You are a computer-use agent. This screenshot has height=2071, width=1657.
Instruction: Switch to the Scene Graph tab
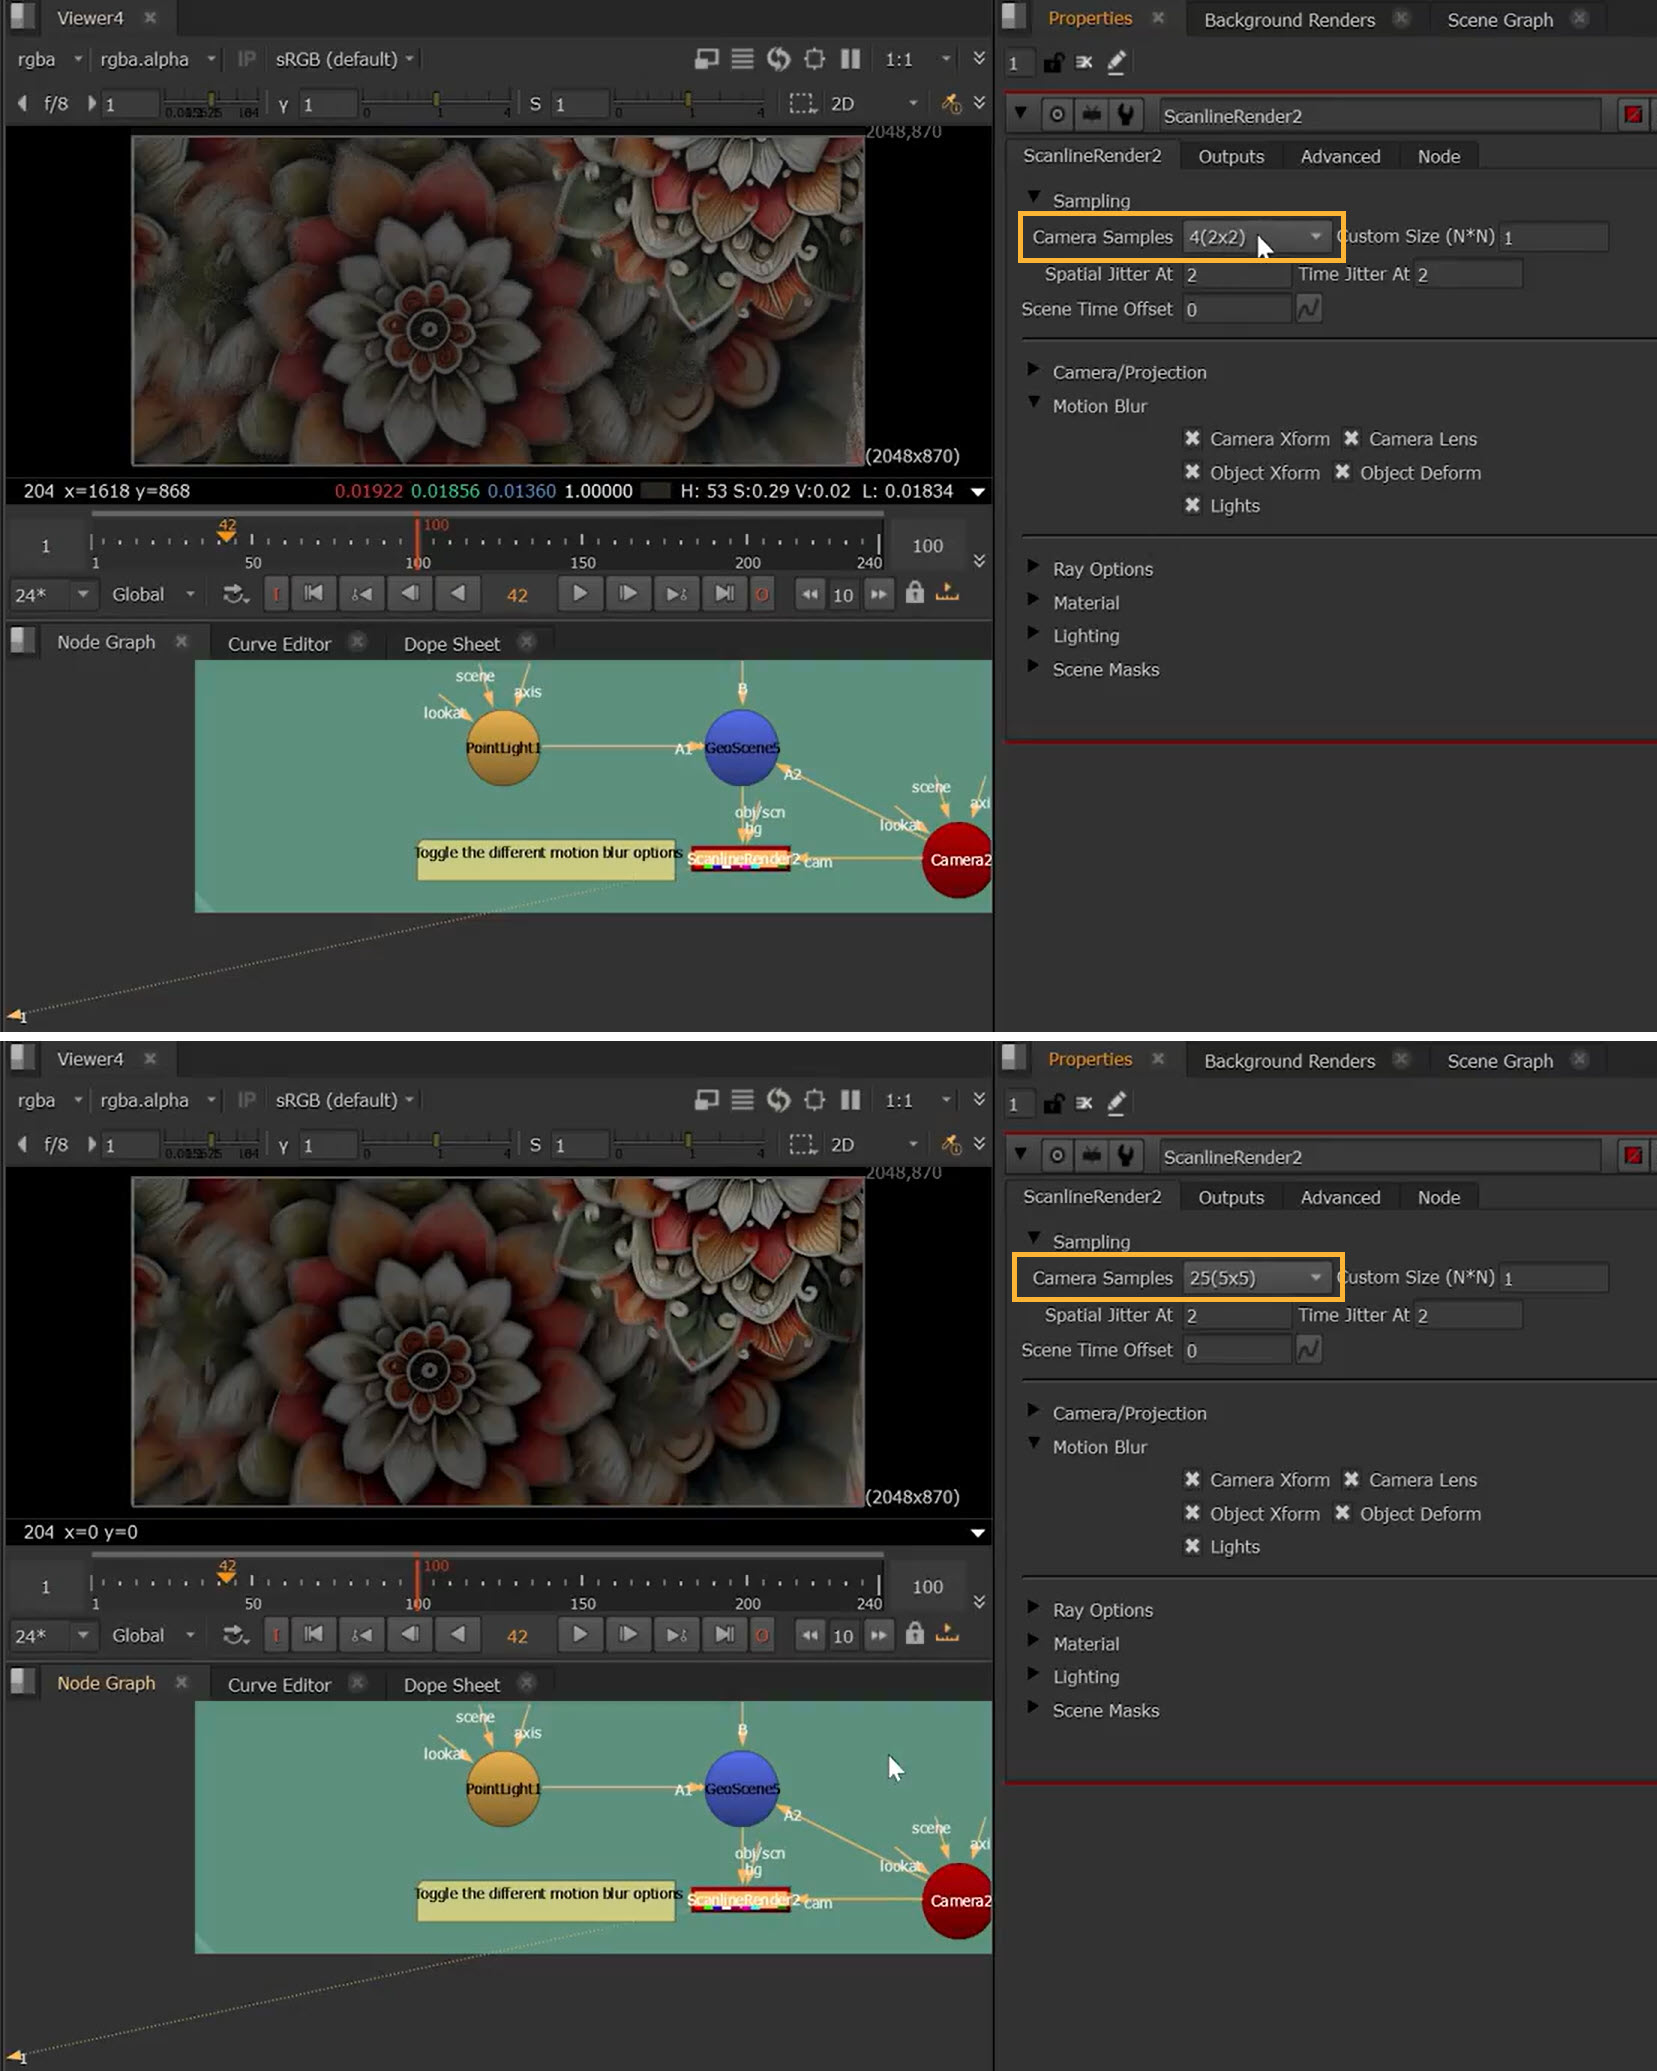coord(1500,19)
